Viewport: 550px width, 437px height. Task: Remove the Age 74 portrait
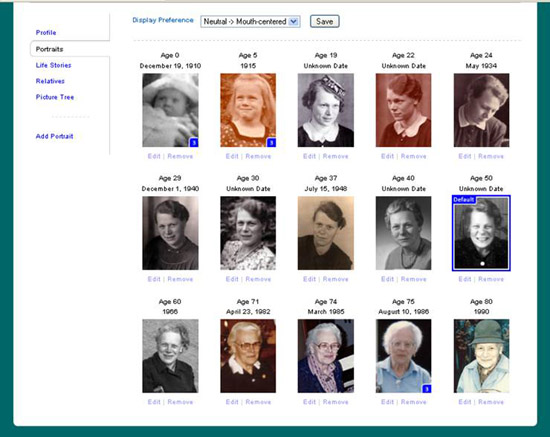coord(336,402)
